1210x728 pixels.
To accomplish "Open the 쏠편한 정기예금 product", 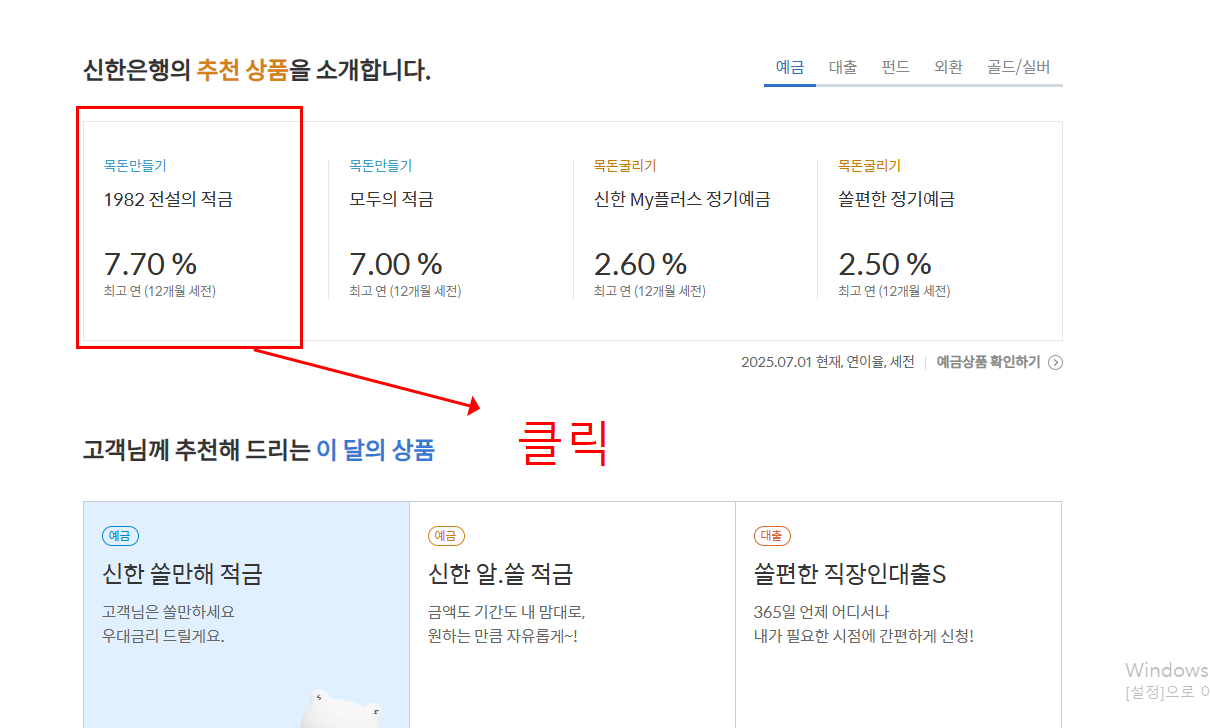I will pos(896,200).
